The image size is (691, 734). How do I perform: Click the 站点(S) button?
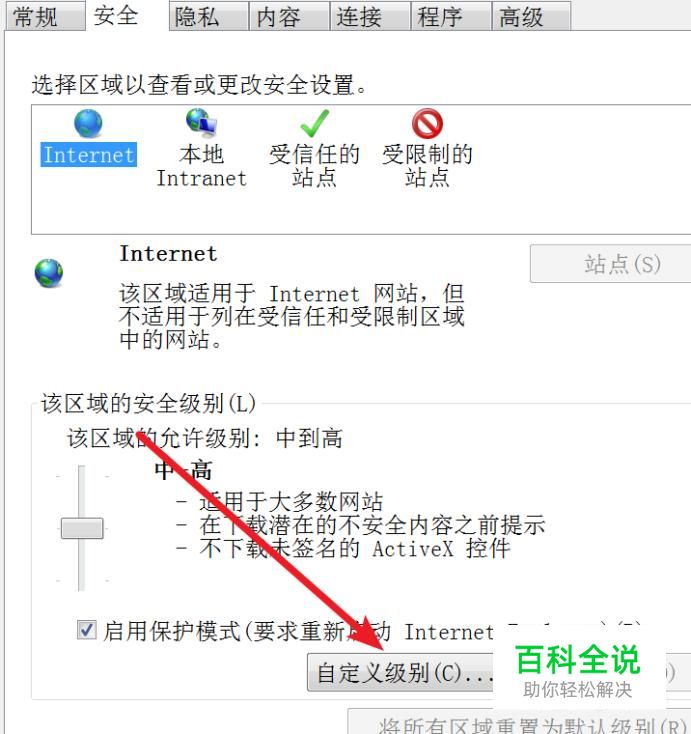click(x=610, y=264)
